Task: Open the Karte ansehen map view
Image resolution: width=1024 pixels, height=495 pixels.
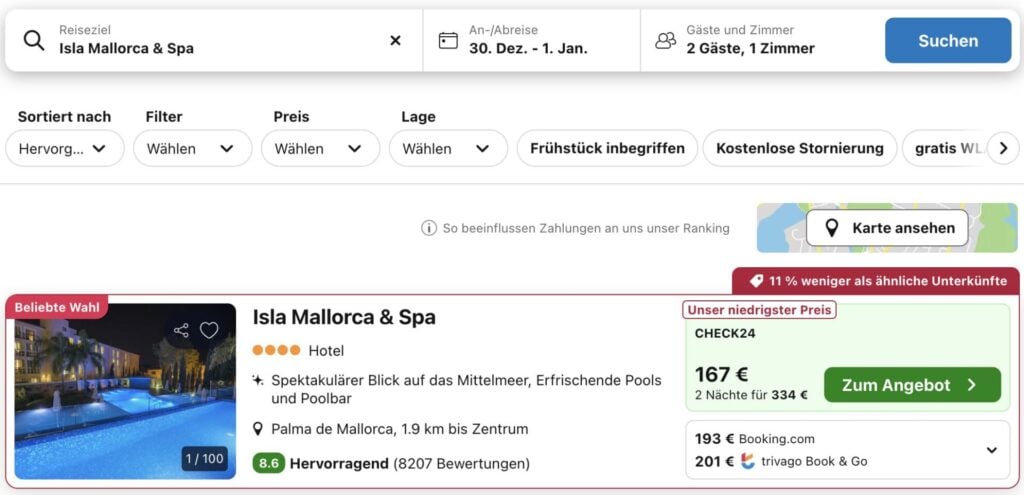Action: pyautogui.click(x=887, y=228)
